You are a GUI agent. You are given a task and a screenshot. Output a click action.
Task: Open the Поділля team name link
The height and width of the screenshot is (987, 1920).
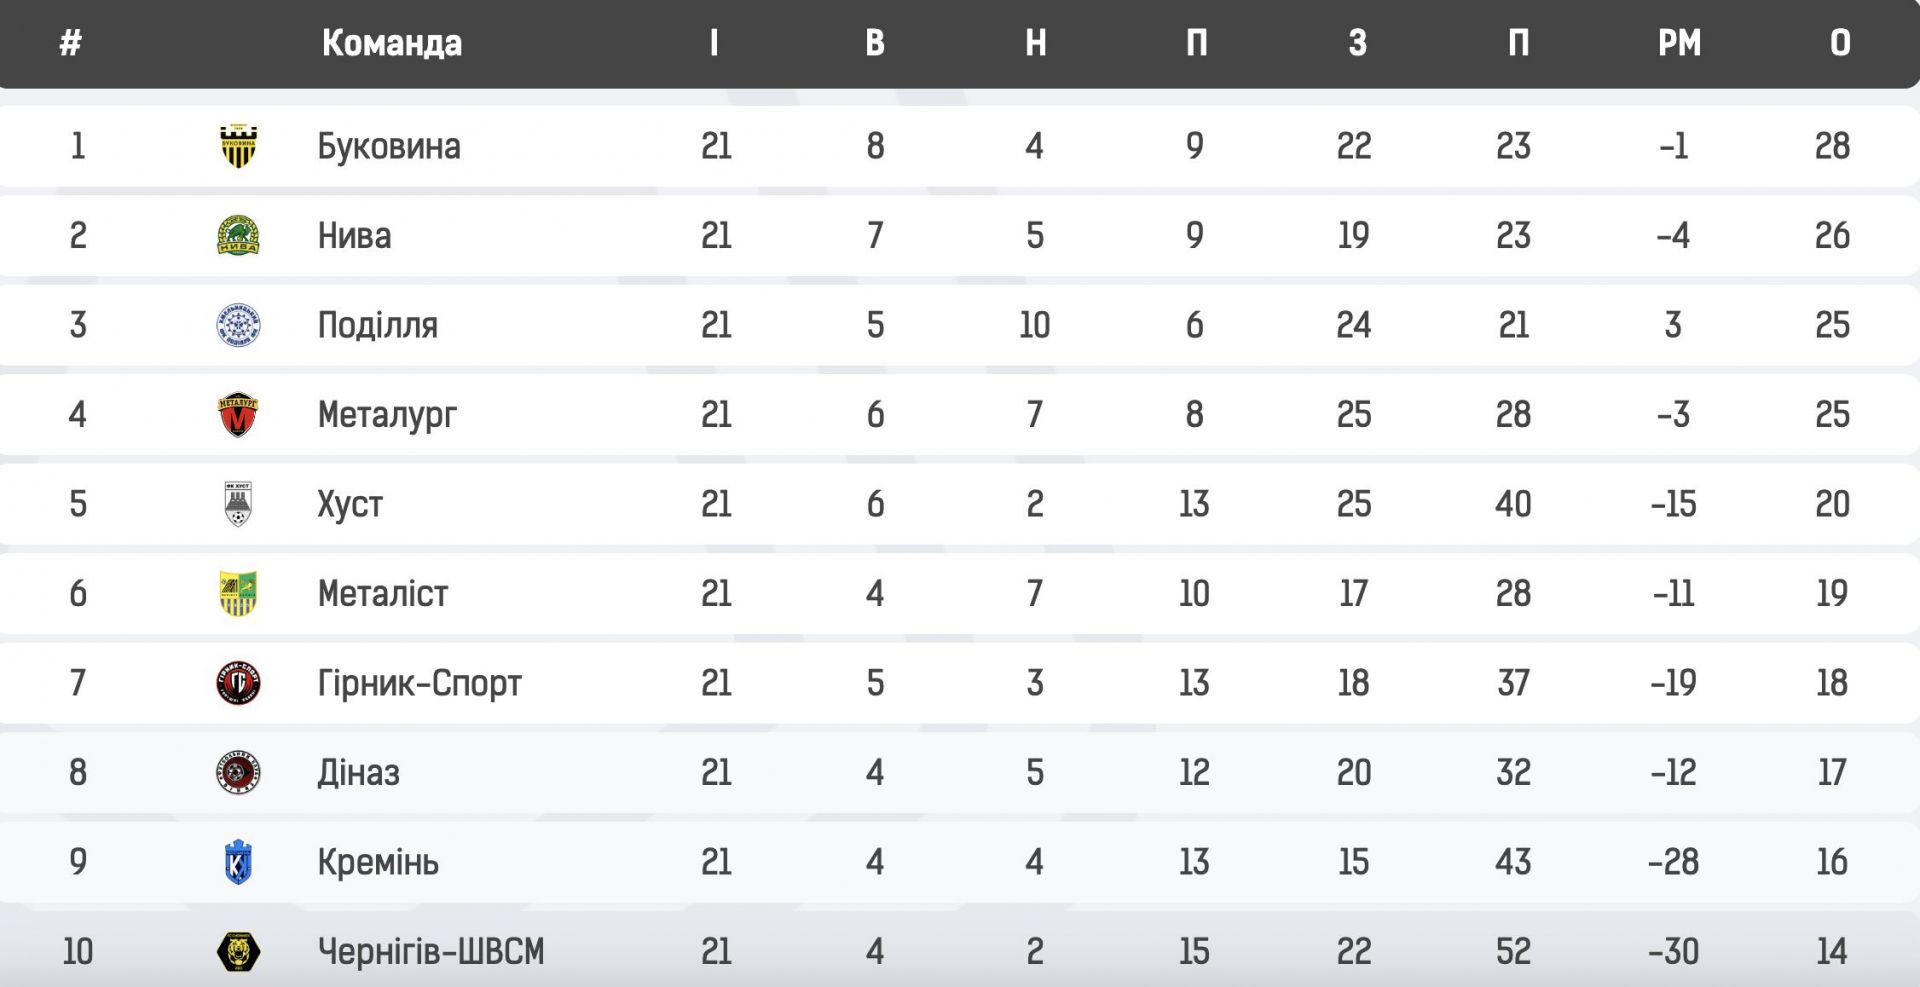377,325
